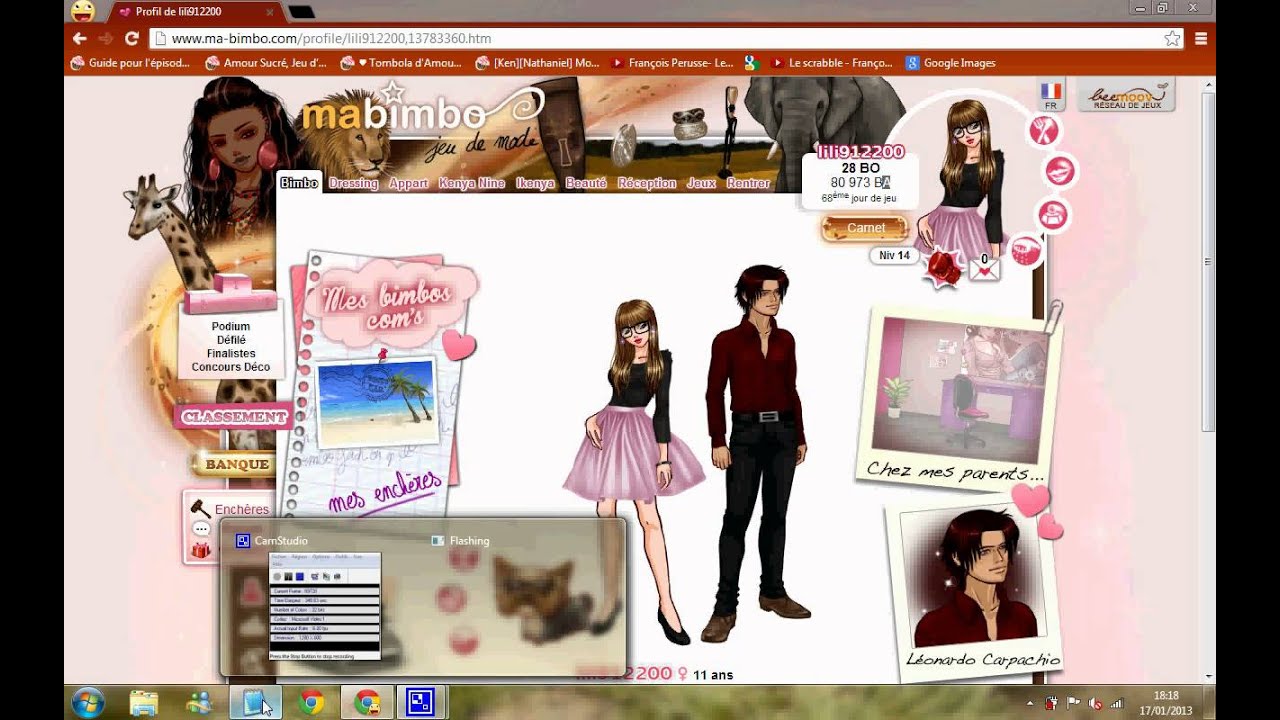The image size is (1280, 720).
Task: Open the Concours Déco link
Action: (x=231, y=367)
